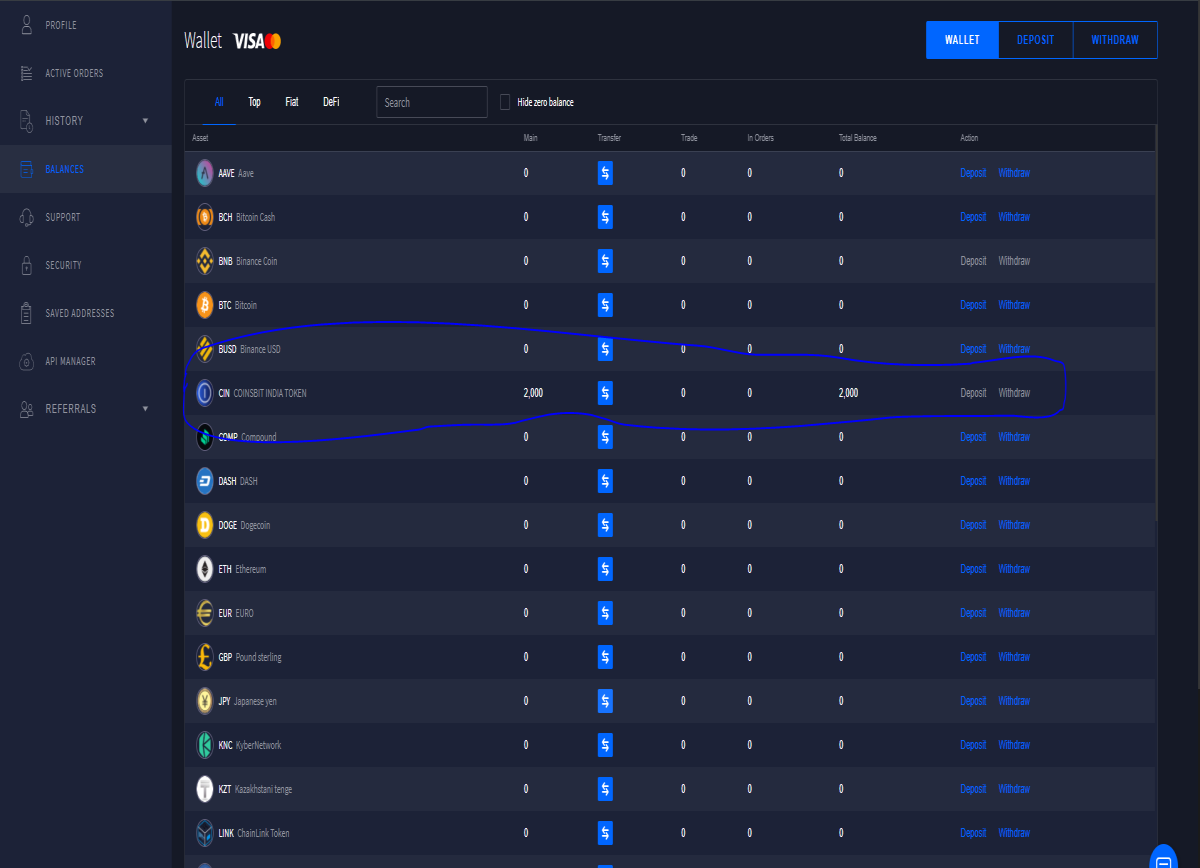Click the WALLET button
Image resolution: width=1200 pixels, height=868 pixels.
tap(962, 40)
